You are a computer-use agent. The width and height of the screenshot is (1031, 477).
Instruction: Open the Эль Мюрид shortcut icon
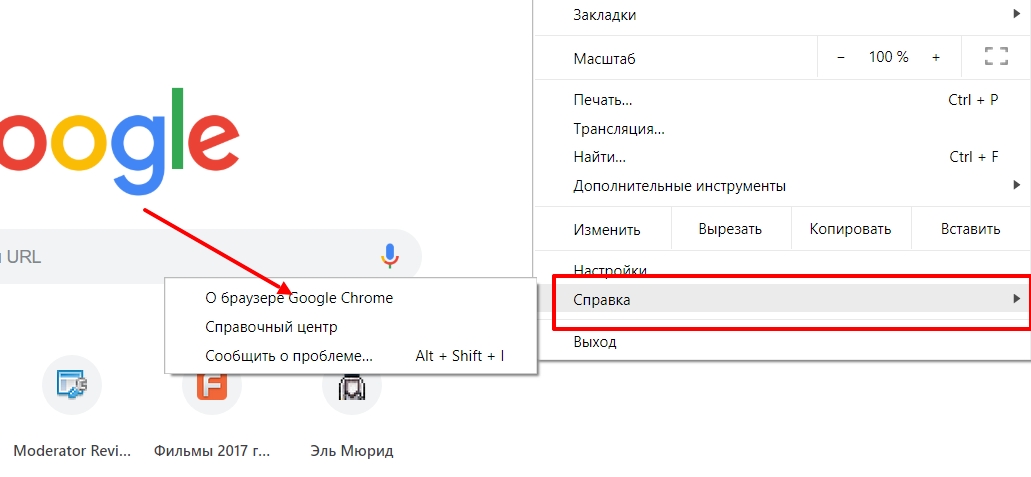point(352,385)
